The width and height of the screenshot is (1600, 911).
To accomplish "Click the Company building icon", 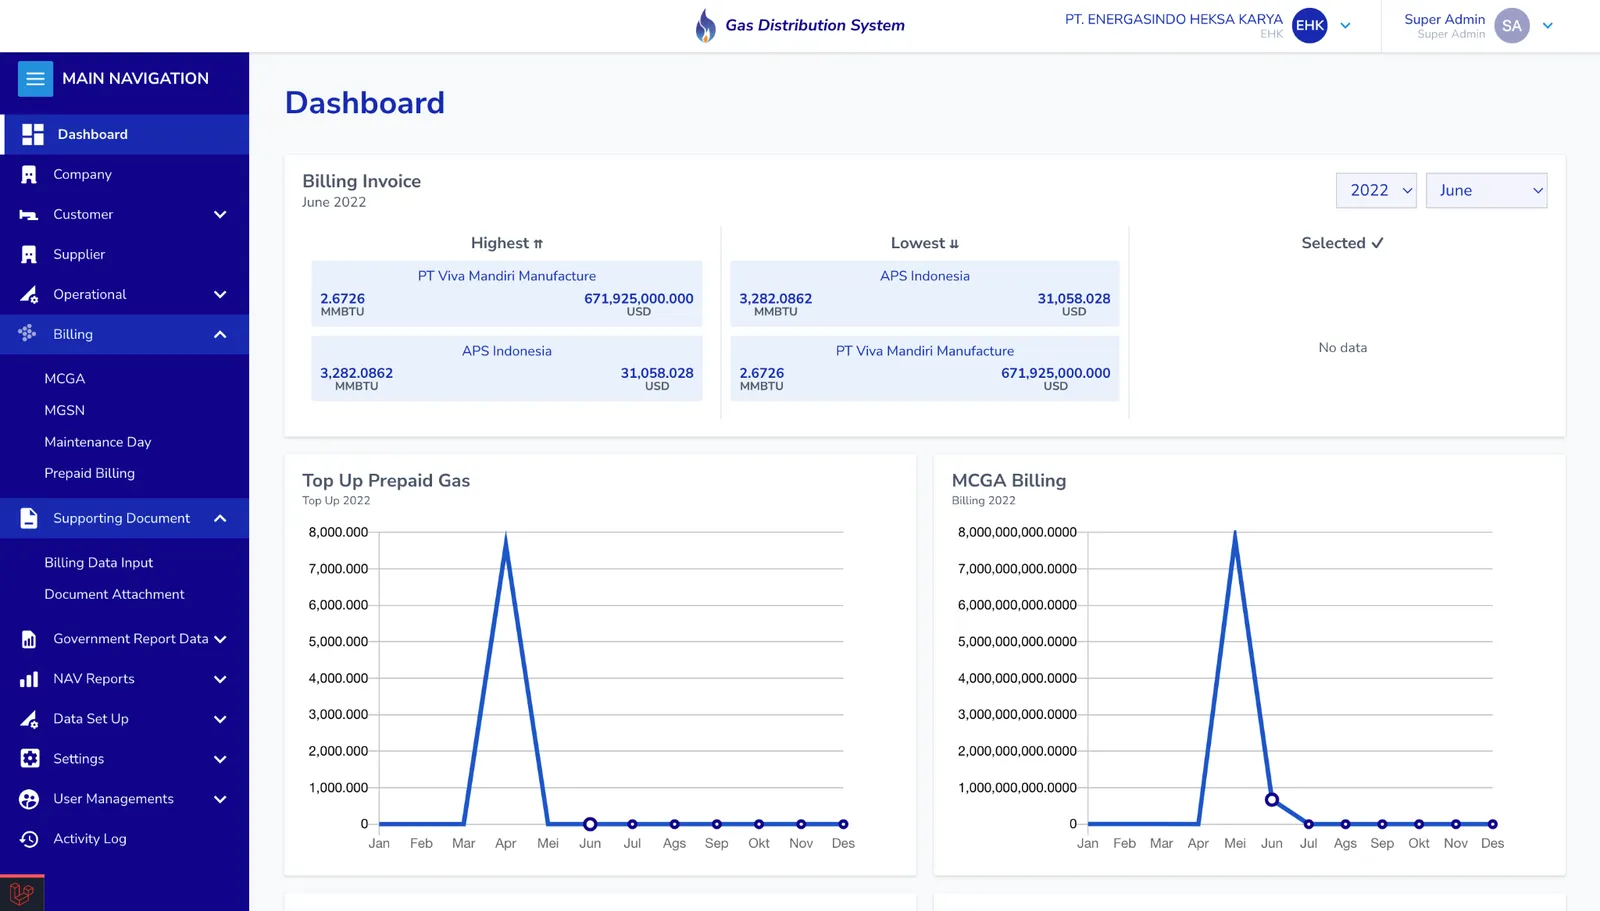I will 29,174.
